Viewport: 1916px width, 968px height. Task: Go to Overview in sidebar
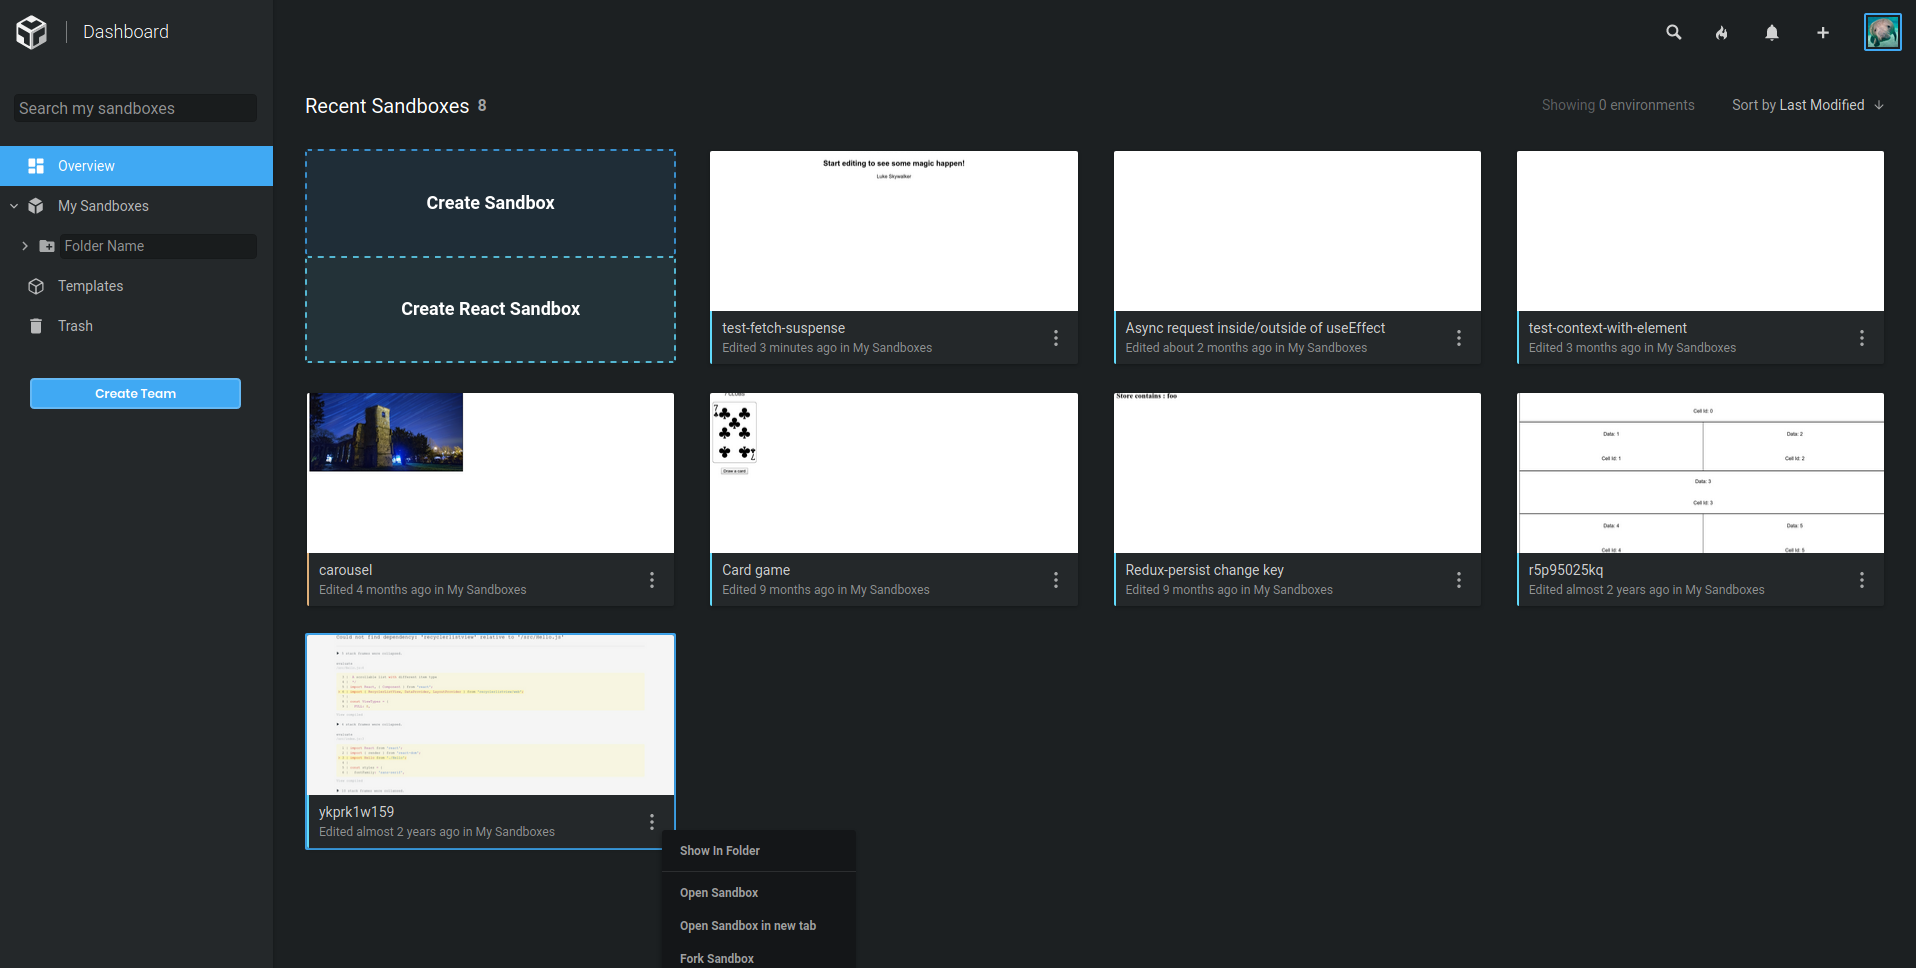(x=136, y=166)
